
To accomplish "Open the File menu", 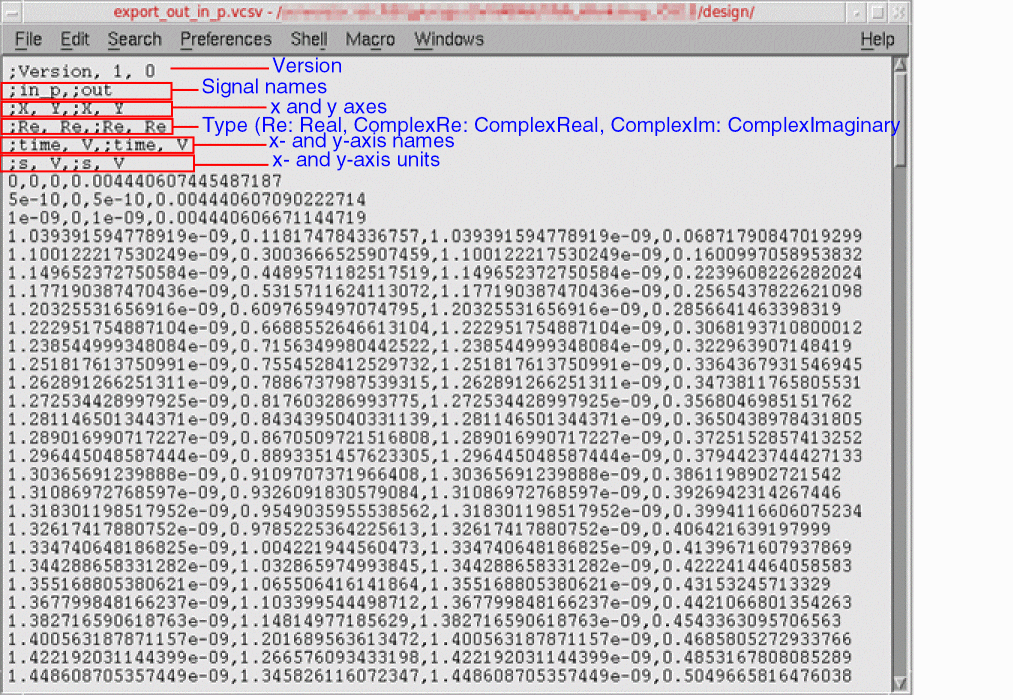I will [x=28, y=40].
